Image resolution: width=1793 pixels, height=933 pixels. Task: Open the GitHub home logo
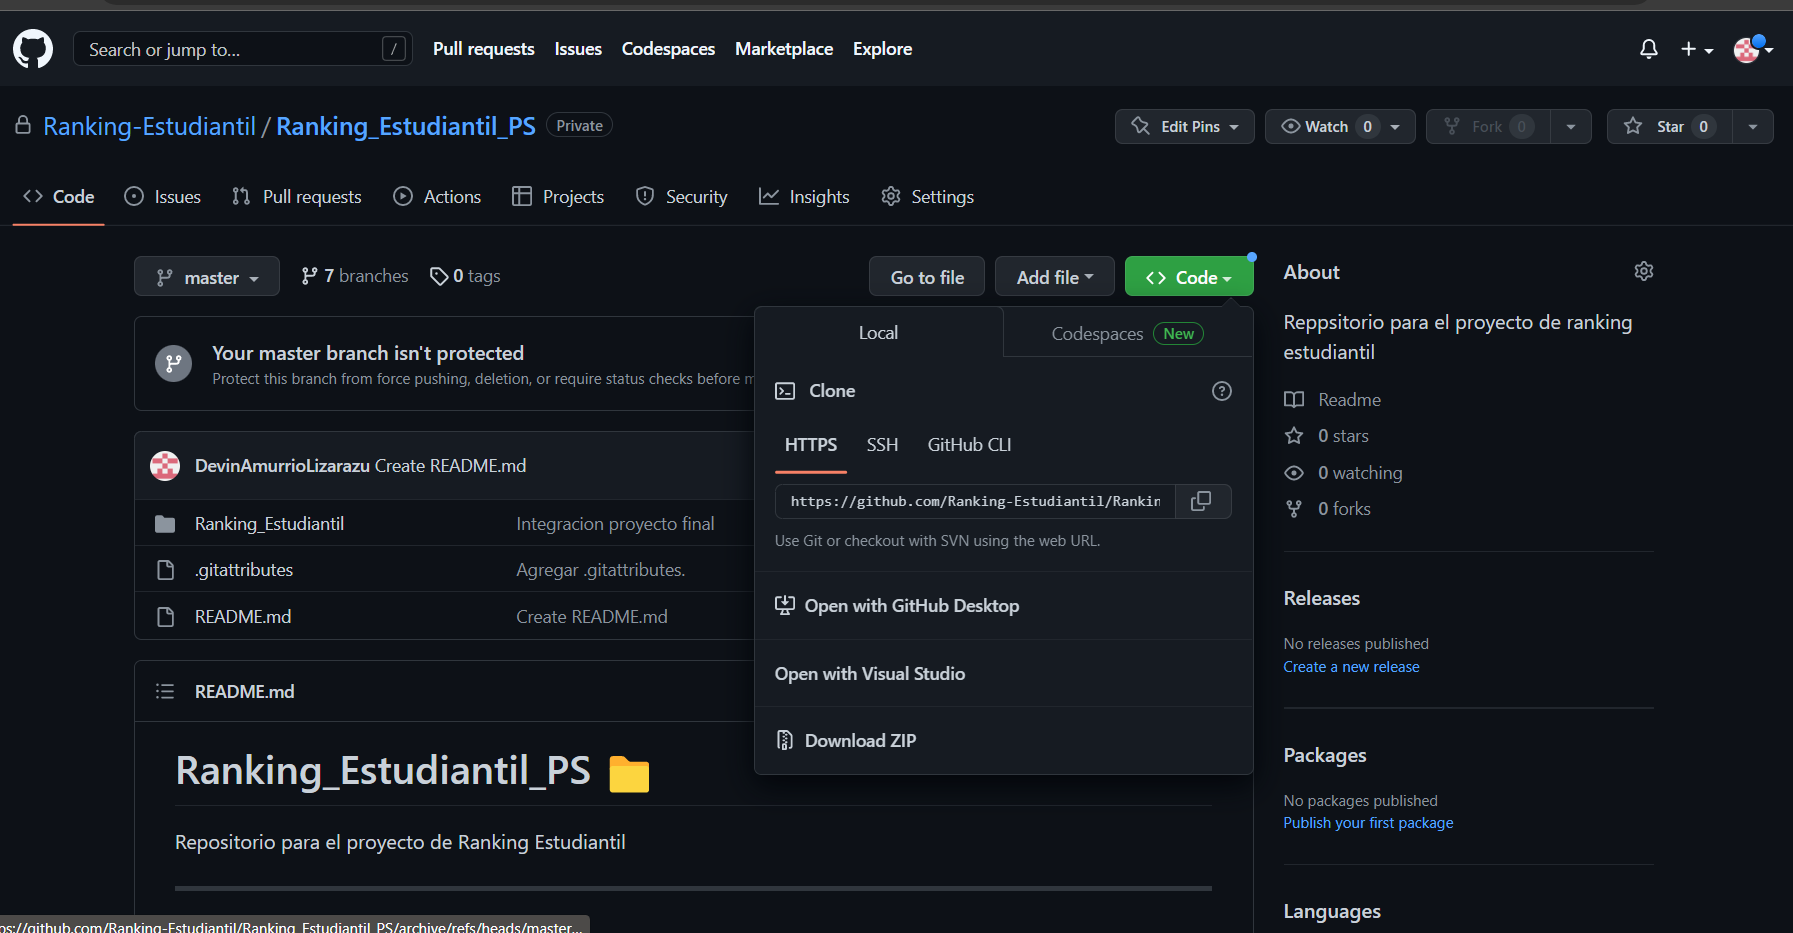[x=33, y=49]
